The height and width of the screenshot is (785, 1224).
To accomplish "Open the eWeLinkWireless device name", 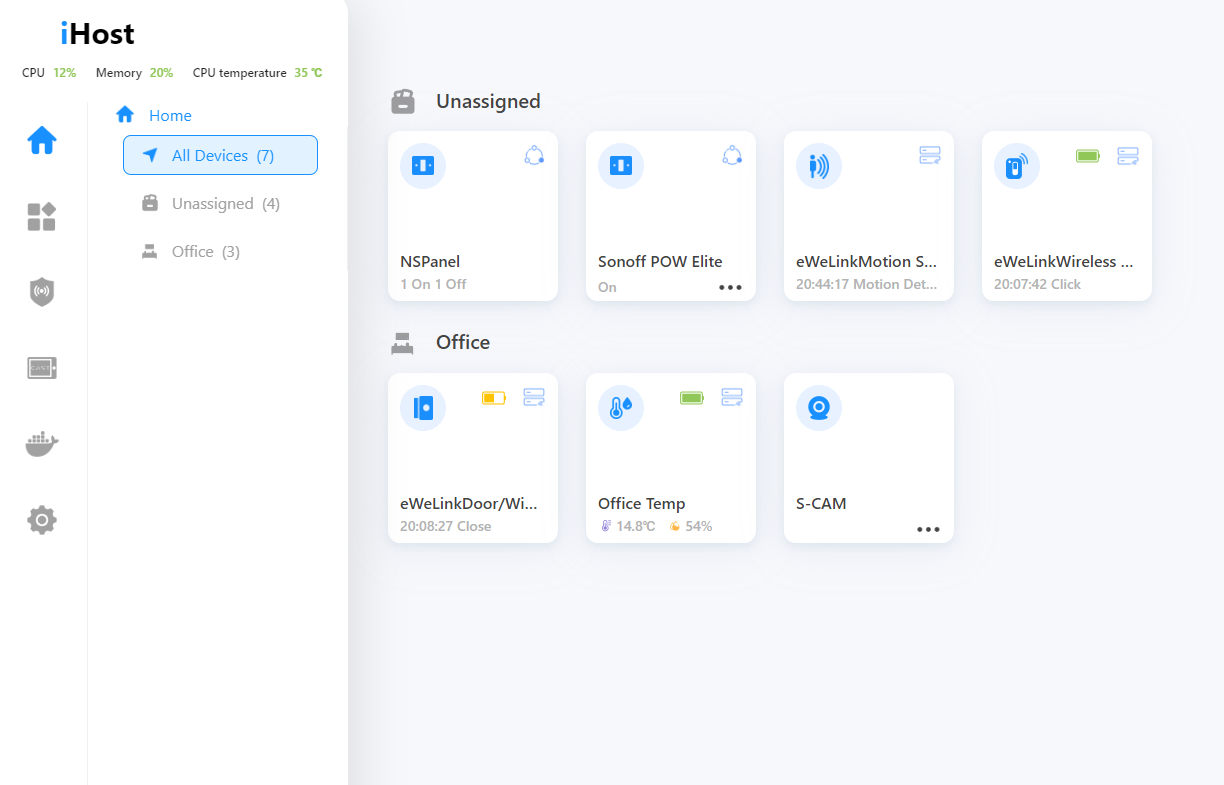I will click(1064, 261).
